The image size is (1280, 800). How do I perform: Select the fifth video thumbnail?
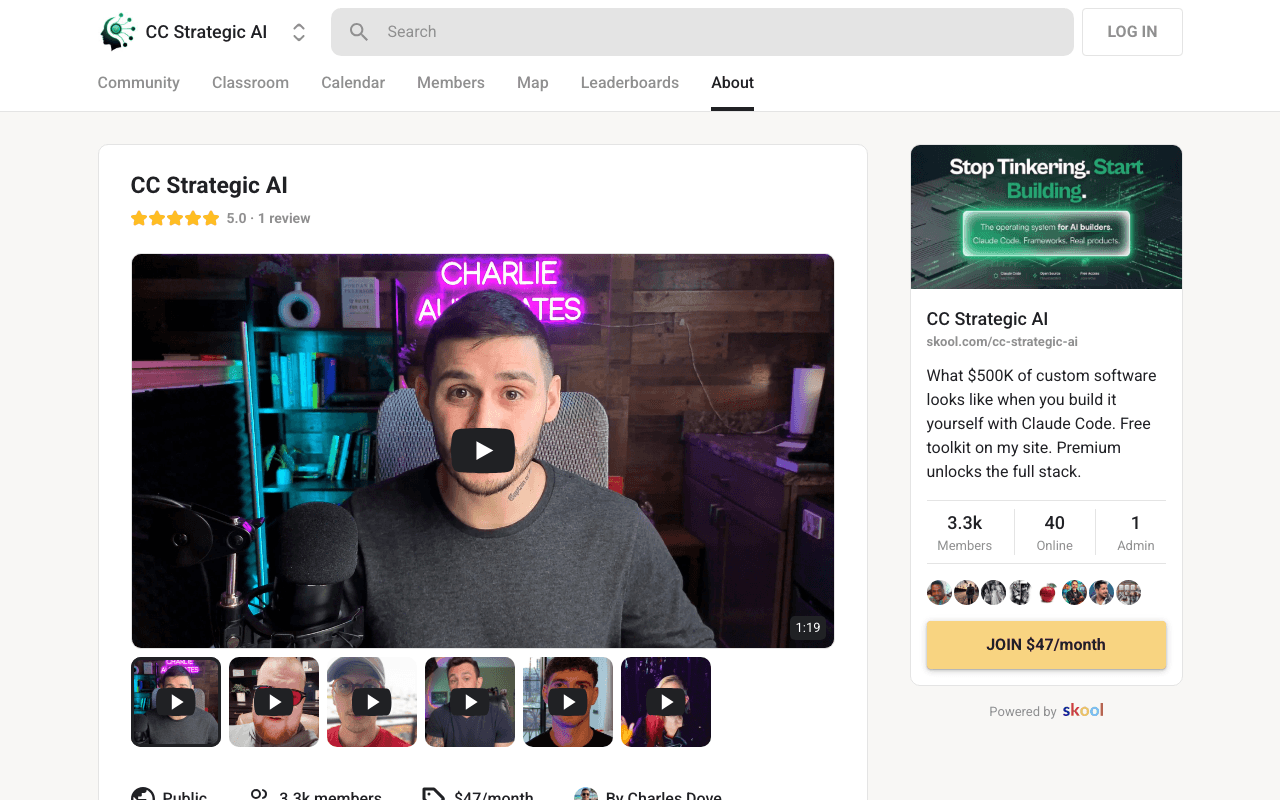[568, 702]
